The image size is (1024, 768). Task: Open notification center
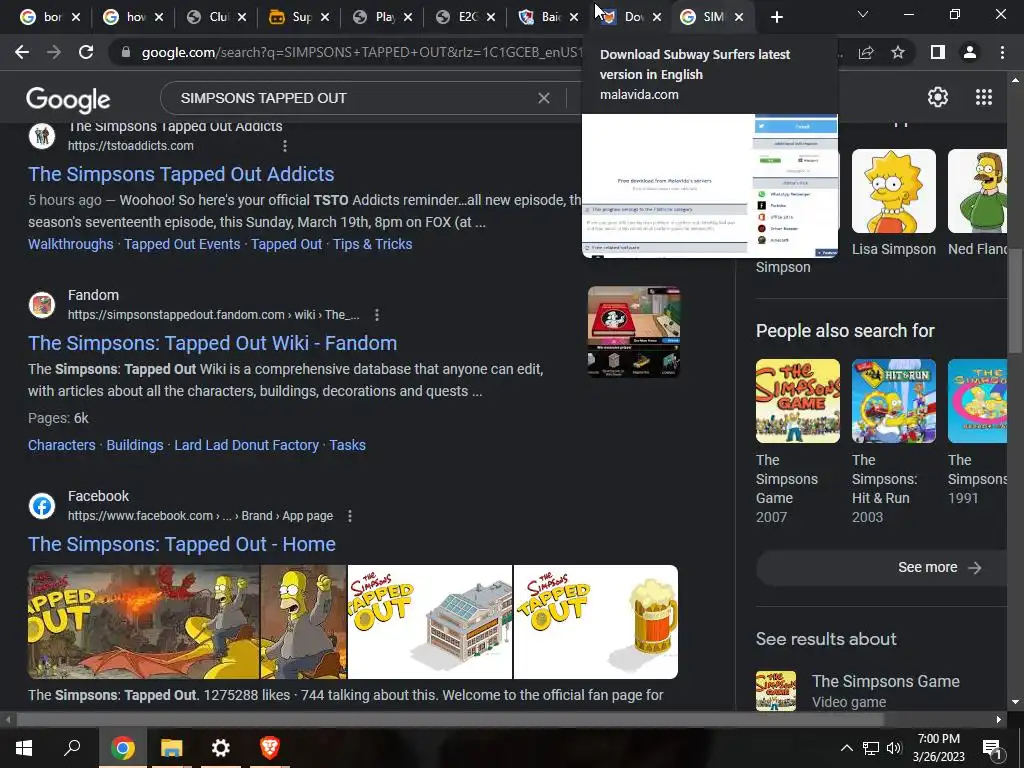click(992, 748)
